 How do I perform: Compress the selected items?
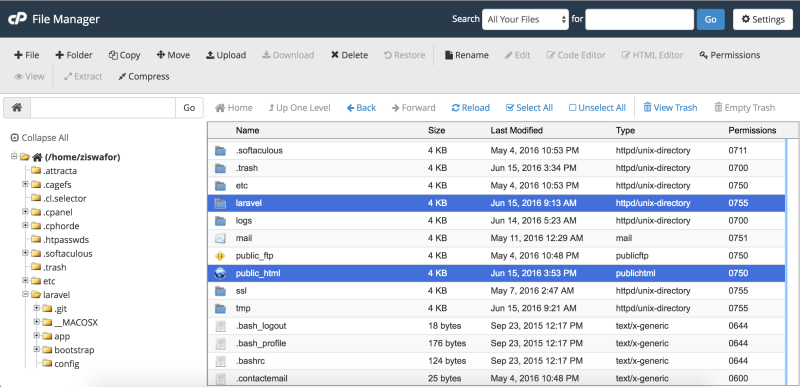pyautogui.click(x=144, y=76)
